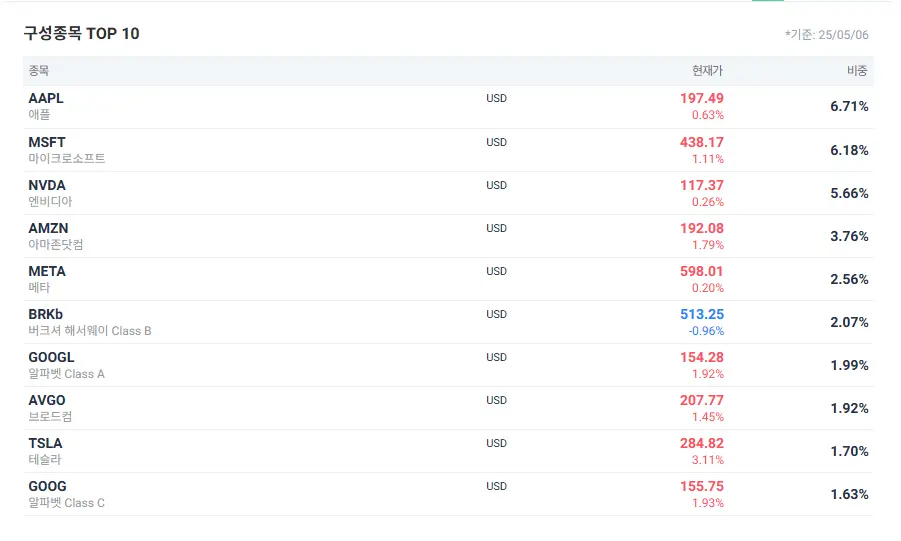Click AAPL price 197.49

click(x=702, y=98)
